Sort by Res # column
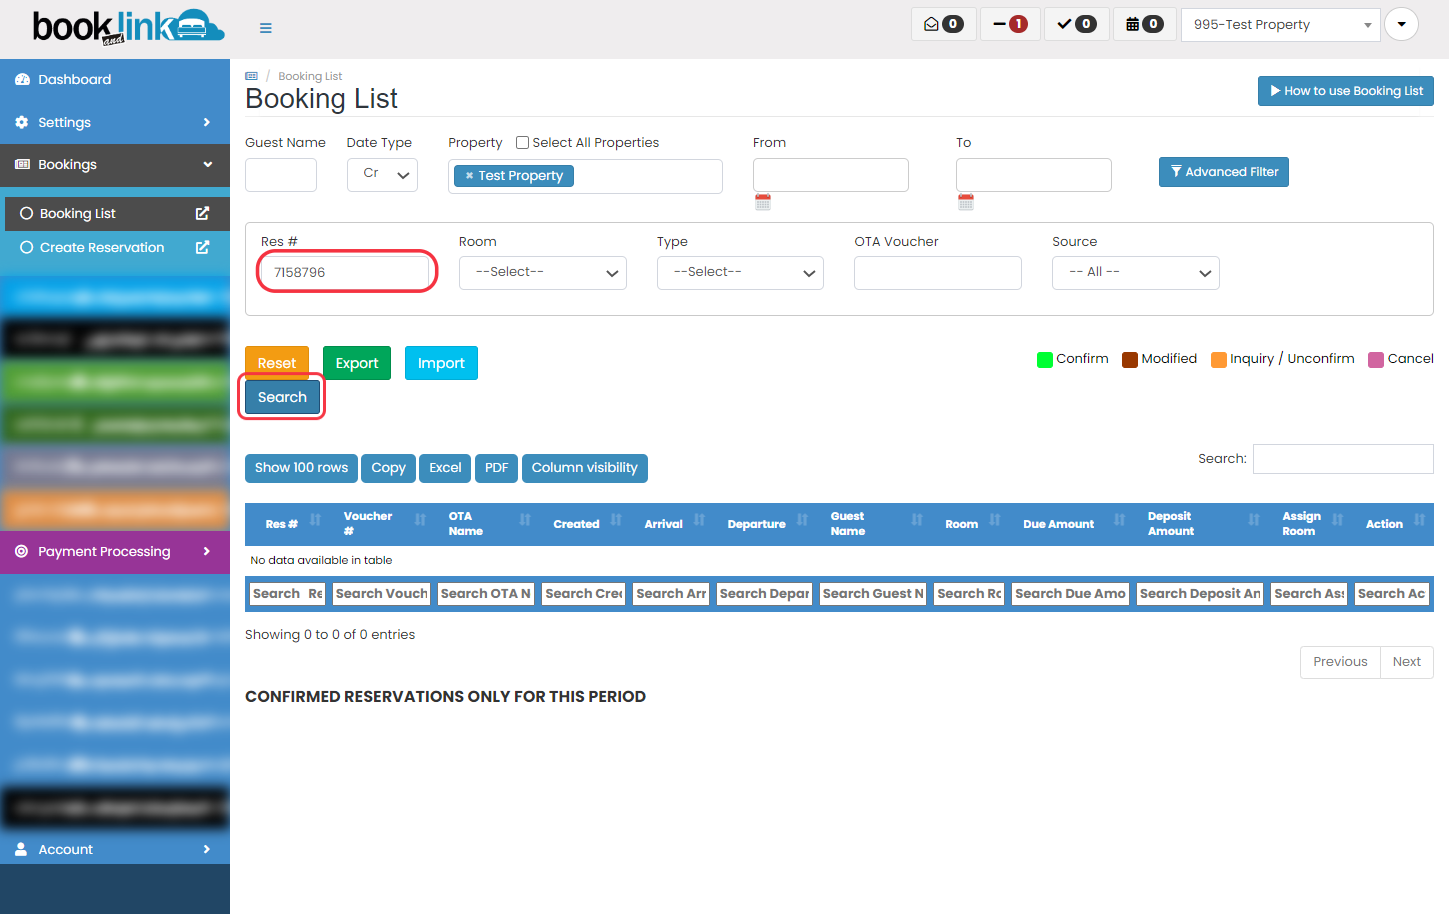 (287, 524)
